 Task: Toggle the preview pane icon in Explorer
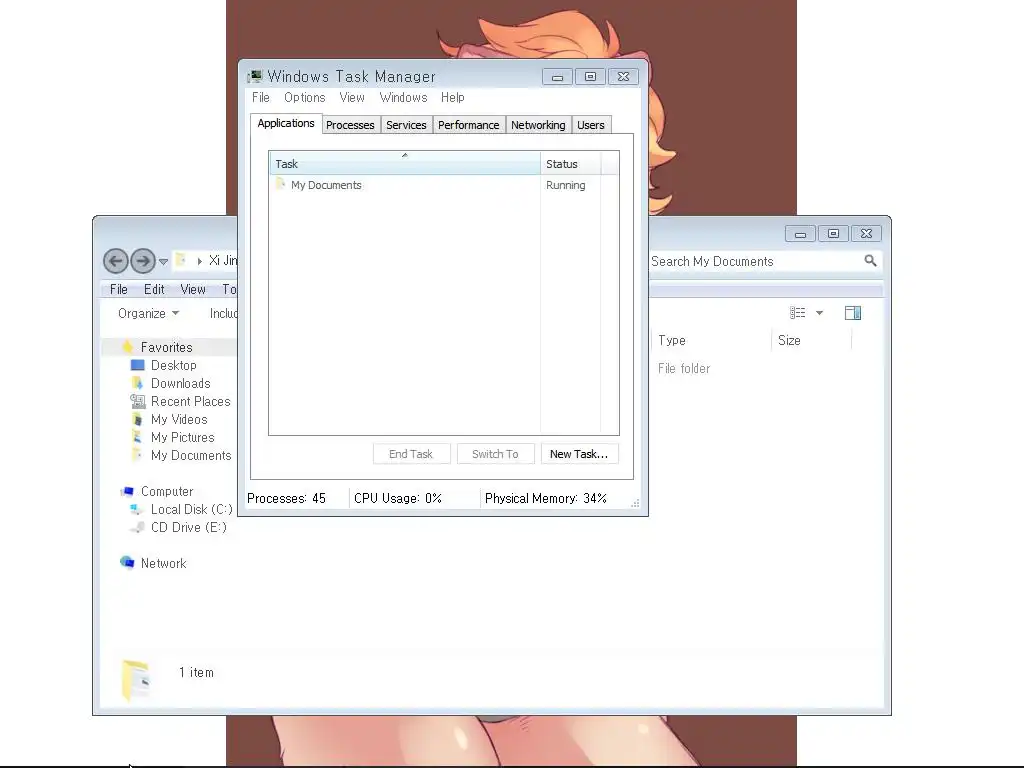click(853, 313)
